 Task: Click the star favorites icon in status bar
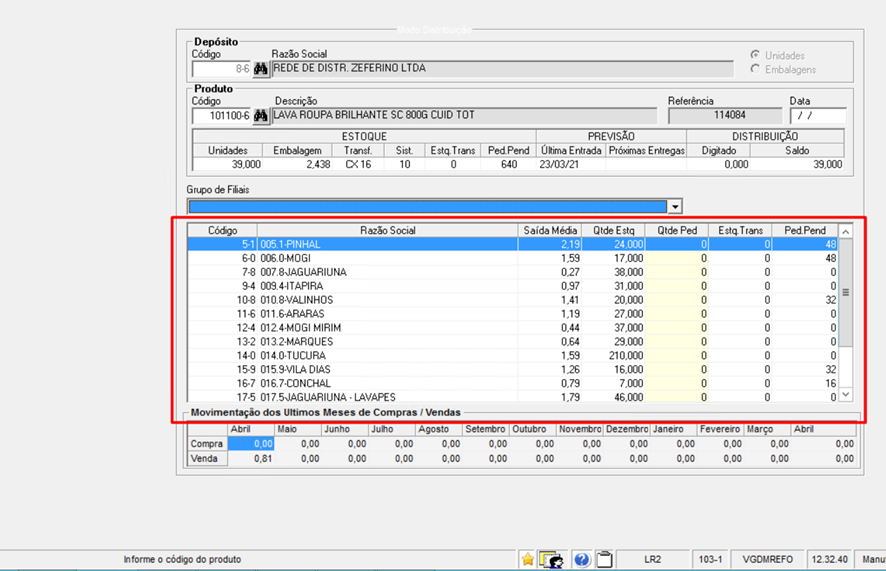528,559
